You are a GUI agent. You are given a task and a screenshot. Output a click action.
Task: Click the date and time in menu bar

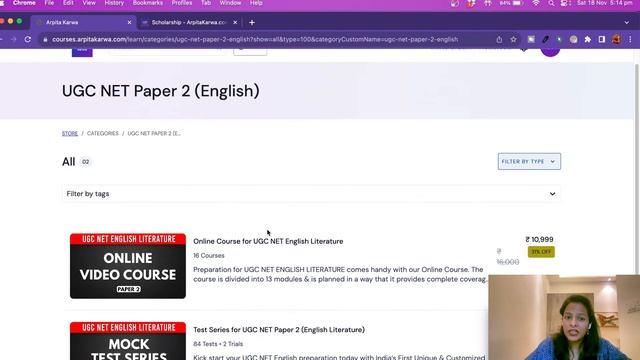[x=605, y=3]
